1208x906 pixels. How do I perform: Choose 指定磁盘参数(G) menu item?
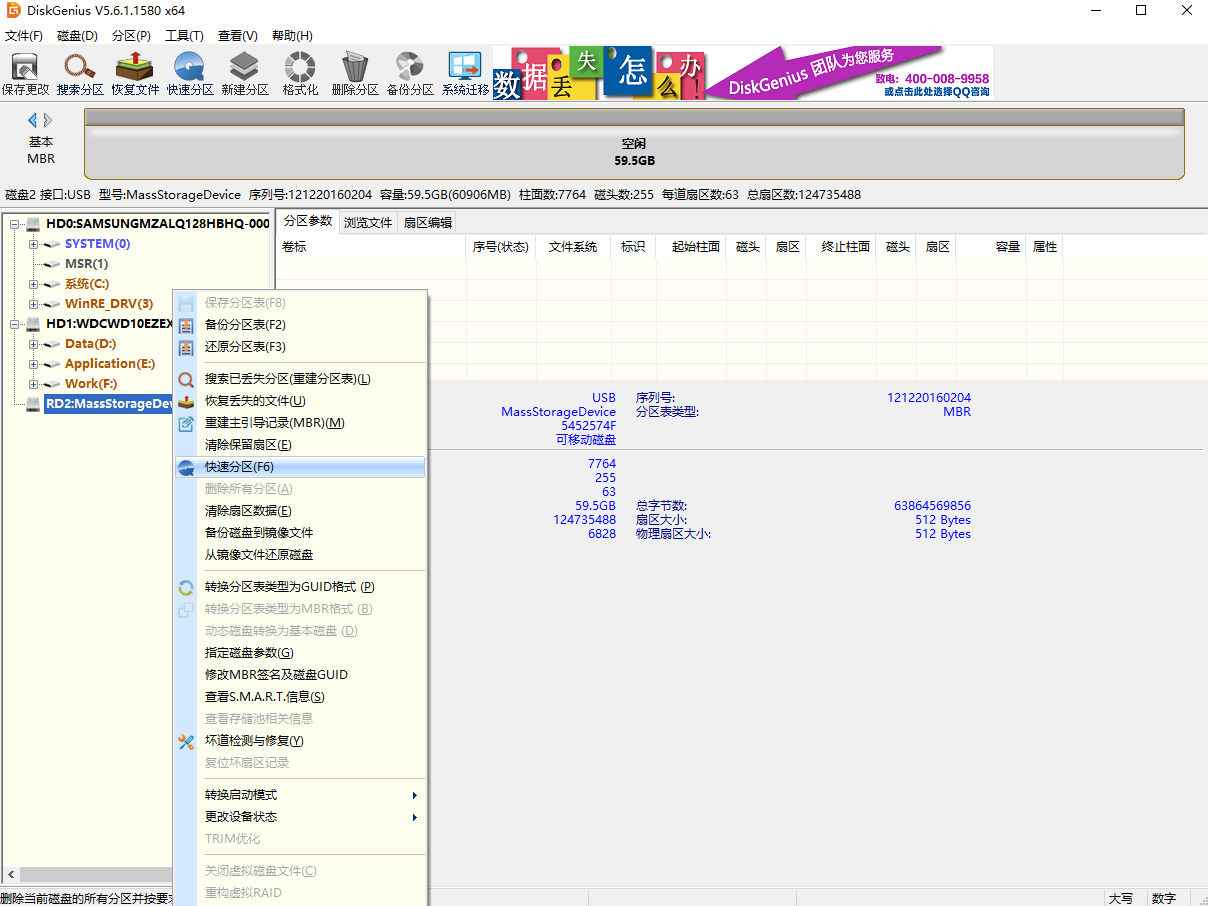(x=300, y=653)
